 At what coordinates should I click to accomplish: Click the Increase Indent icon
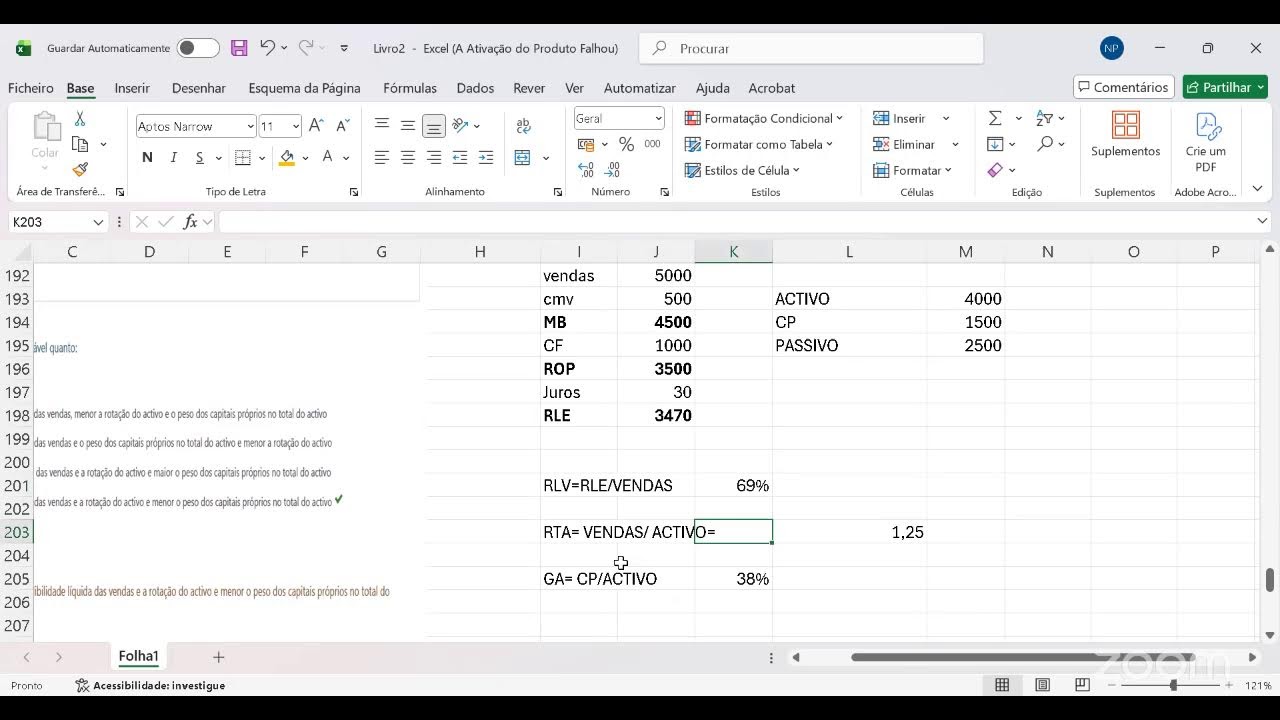pos(486,158)
